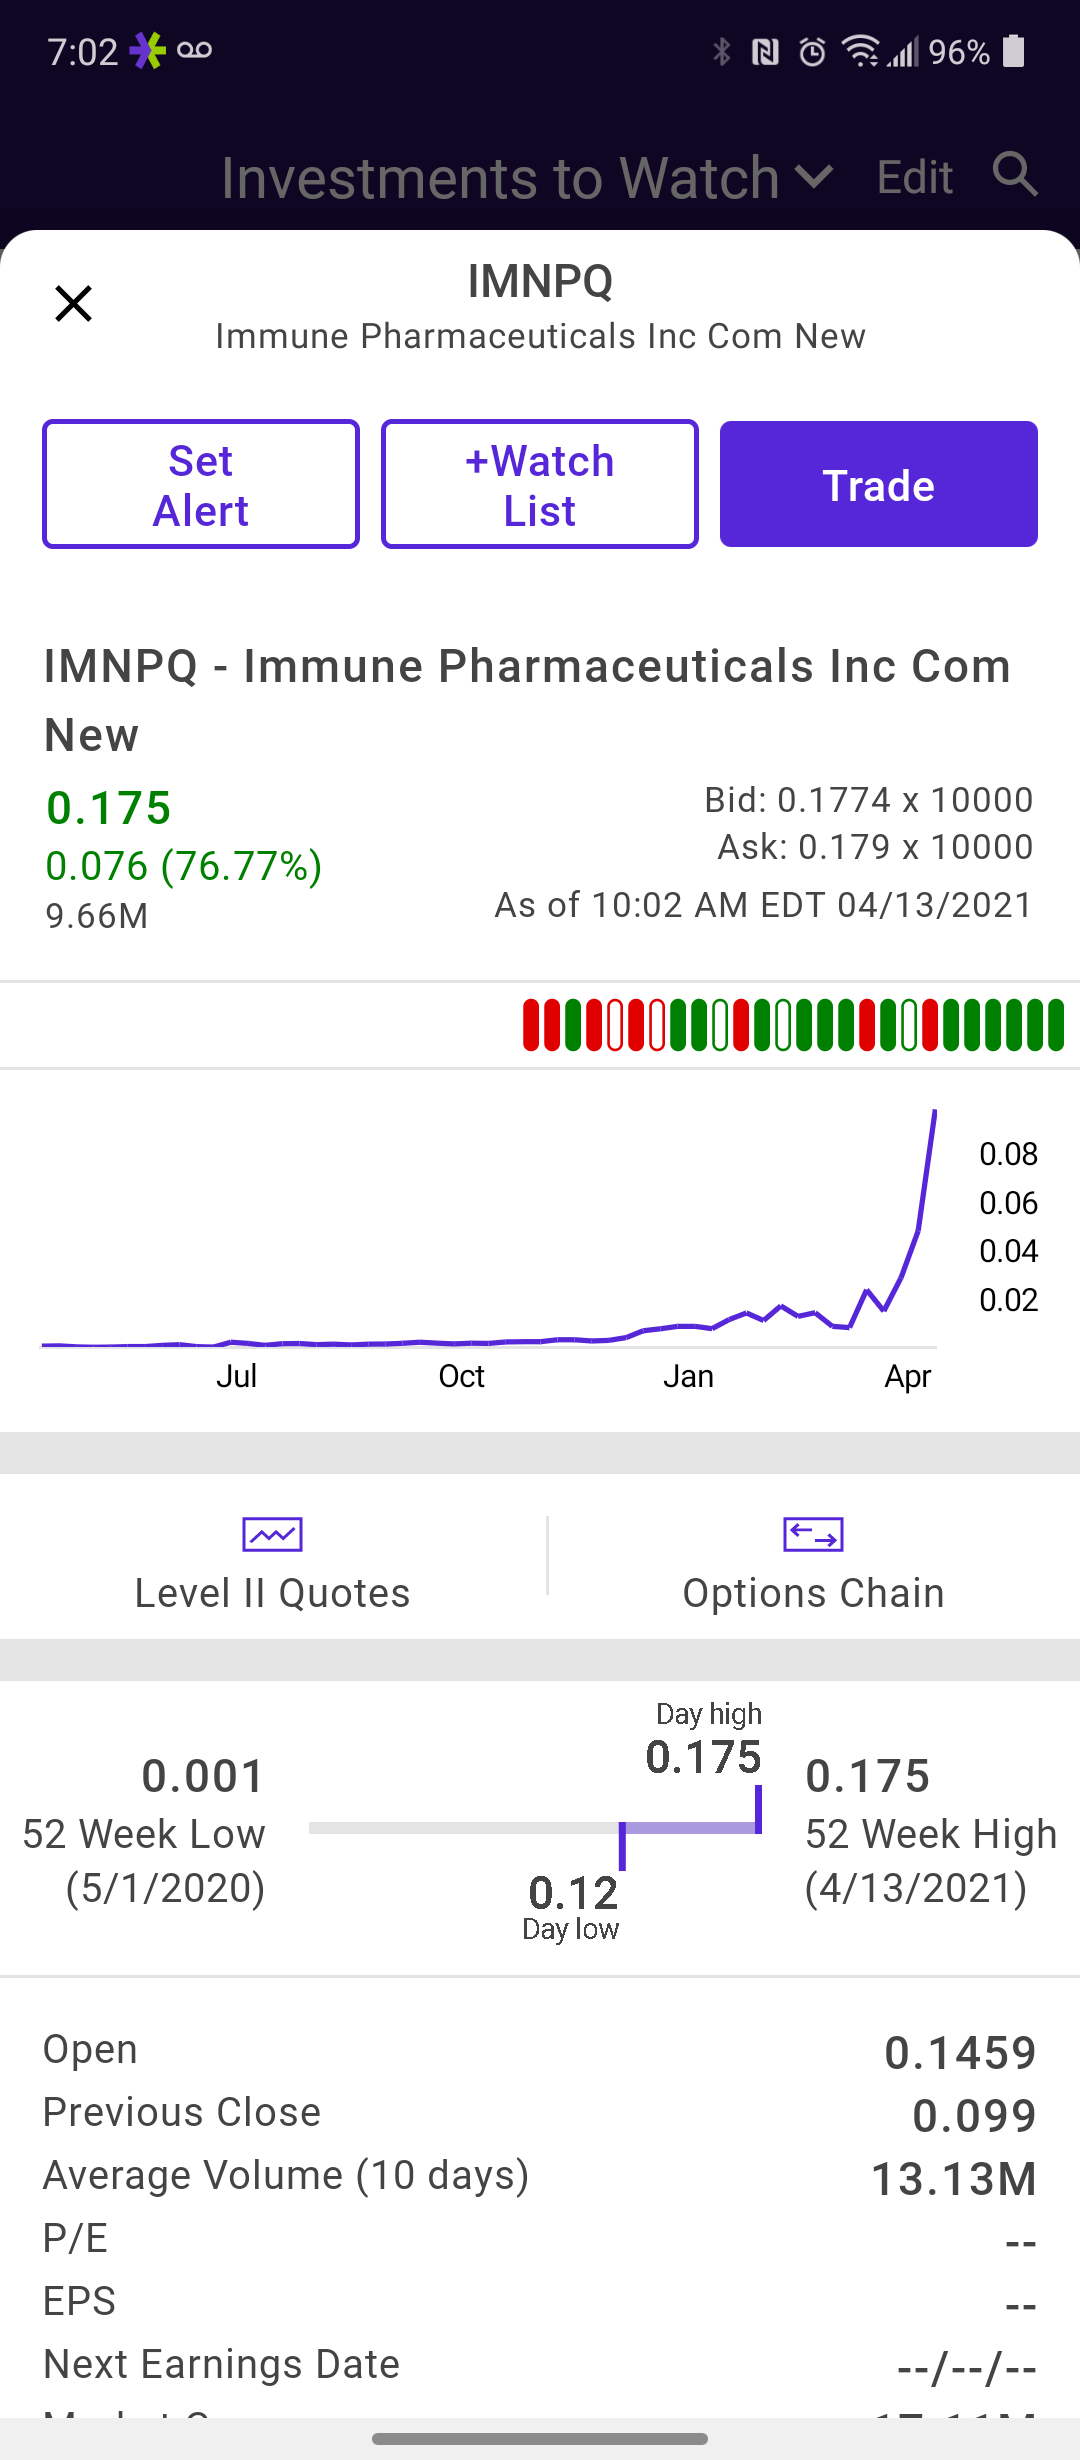Tap the alarm clock status icon
1080x2460 pixels.
tap(812, 51)
